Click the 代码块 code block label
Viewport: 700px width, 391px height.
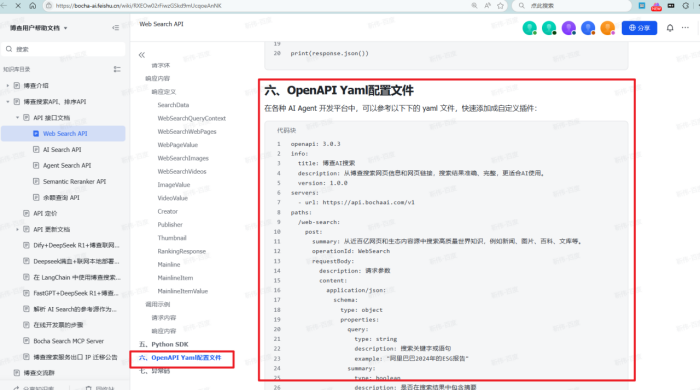point(286,130)
